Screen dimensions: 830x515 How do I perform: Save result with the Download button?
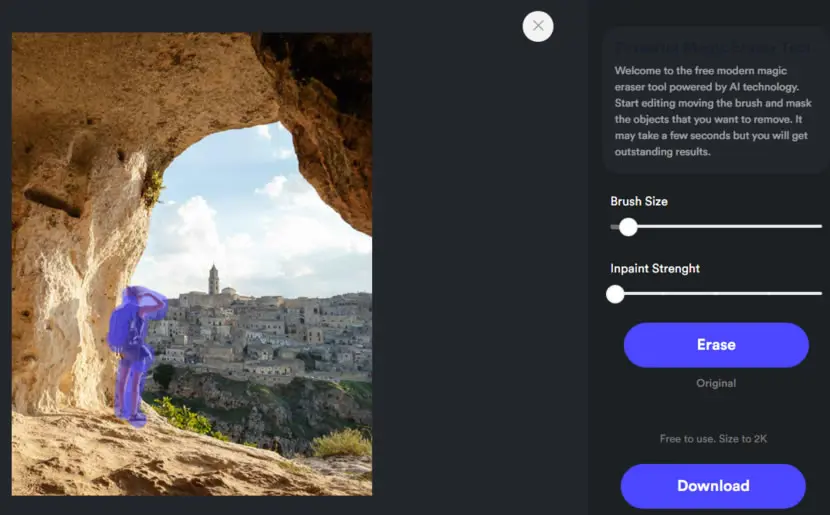[x=713, y=486]
